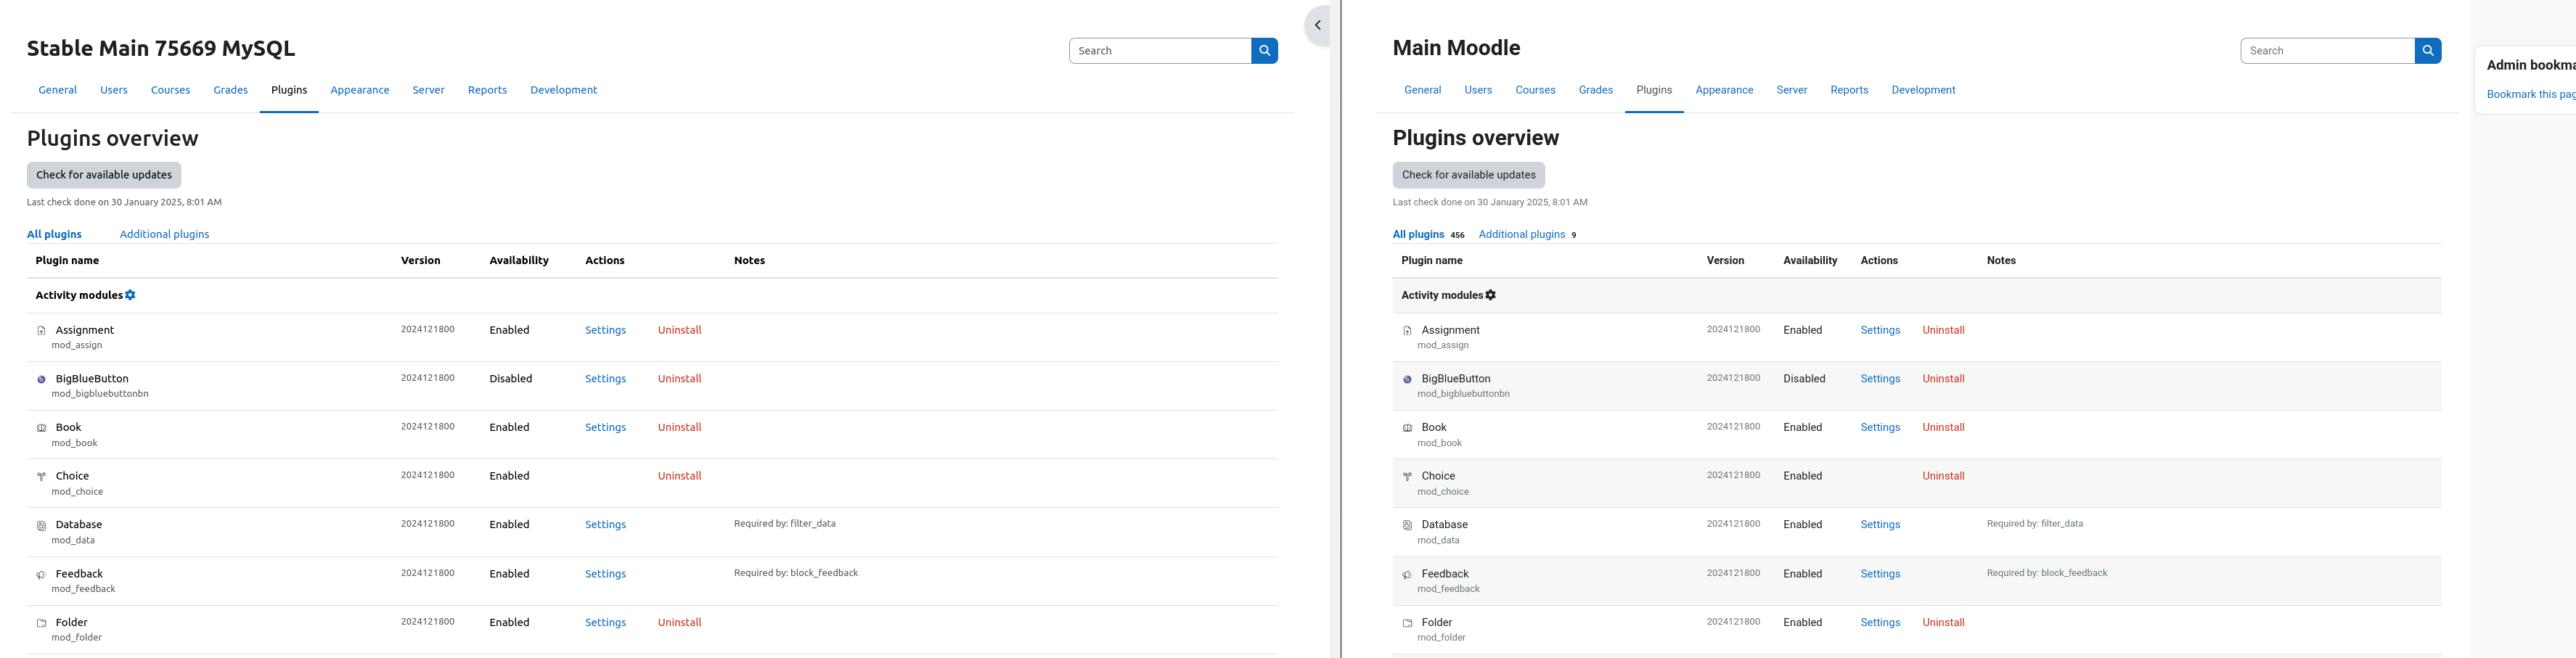Uninstall Choice in Main Moodle
The height and width of the screenshot is (658, 2576).
(1943, 476)
